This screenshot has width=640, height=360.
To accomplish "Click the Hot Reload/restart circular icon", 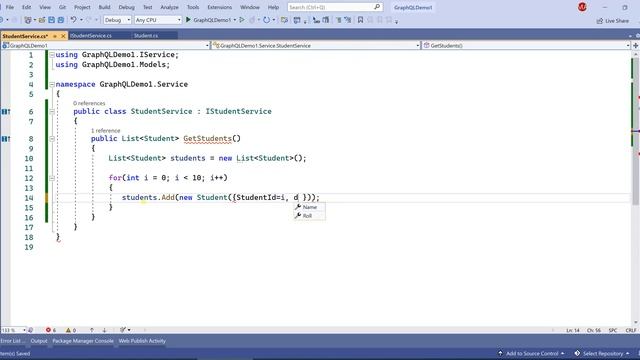I will click(267, 20).
